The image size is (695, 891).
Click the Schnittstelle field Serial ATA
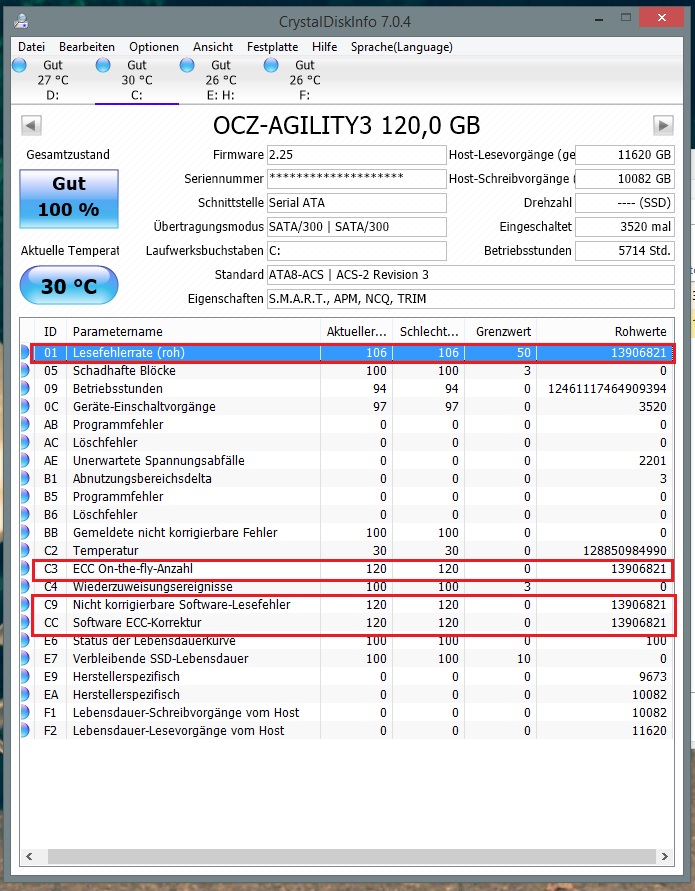[x=357, y=202]
